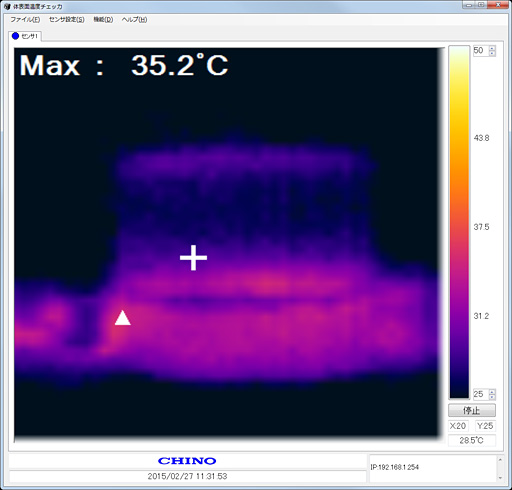The image size is (512, 490).
Task: Open the センサ設定(S) menu
Action: click(67, 19)
